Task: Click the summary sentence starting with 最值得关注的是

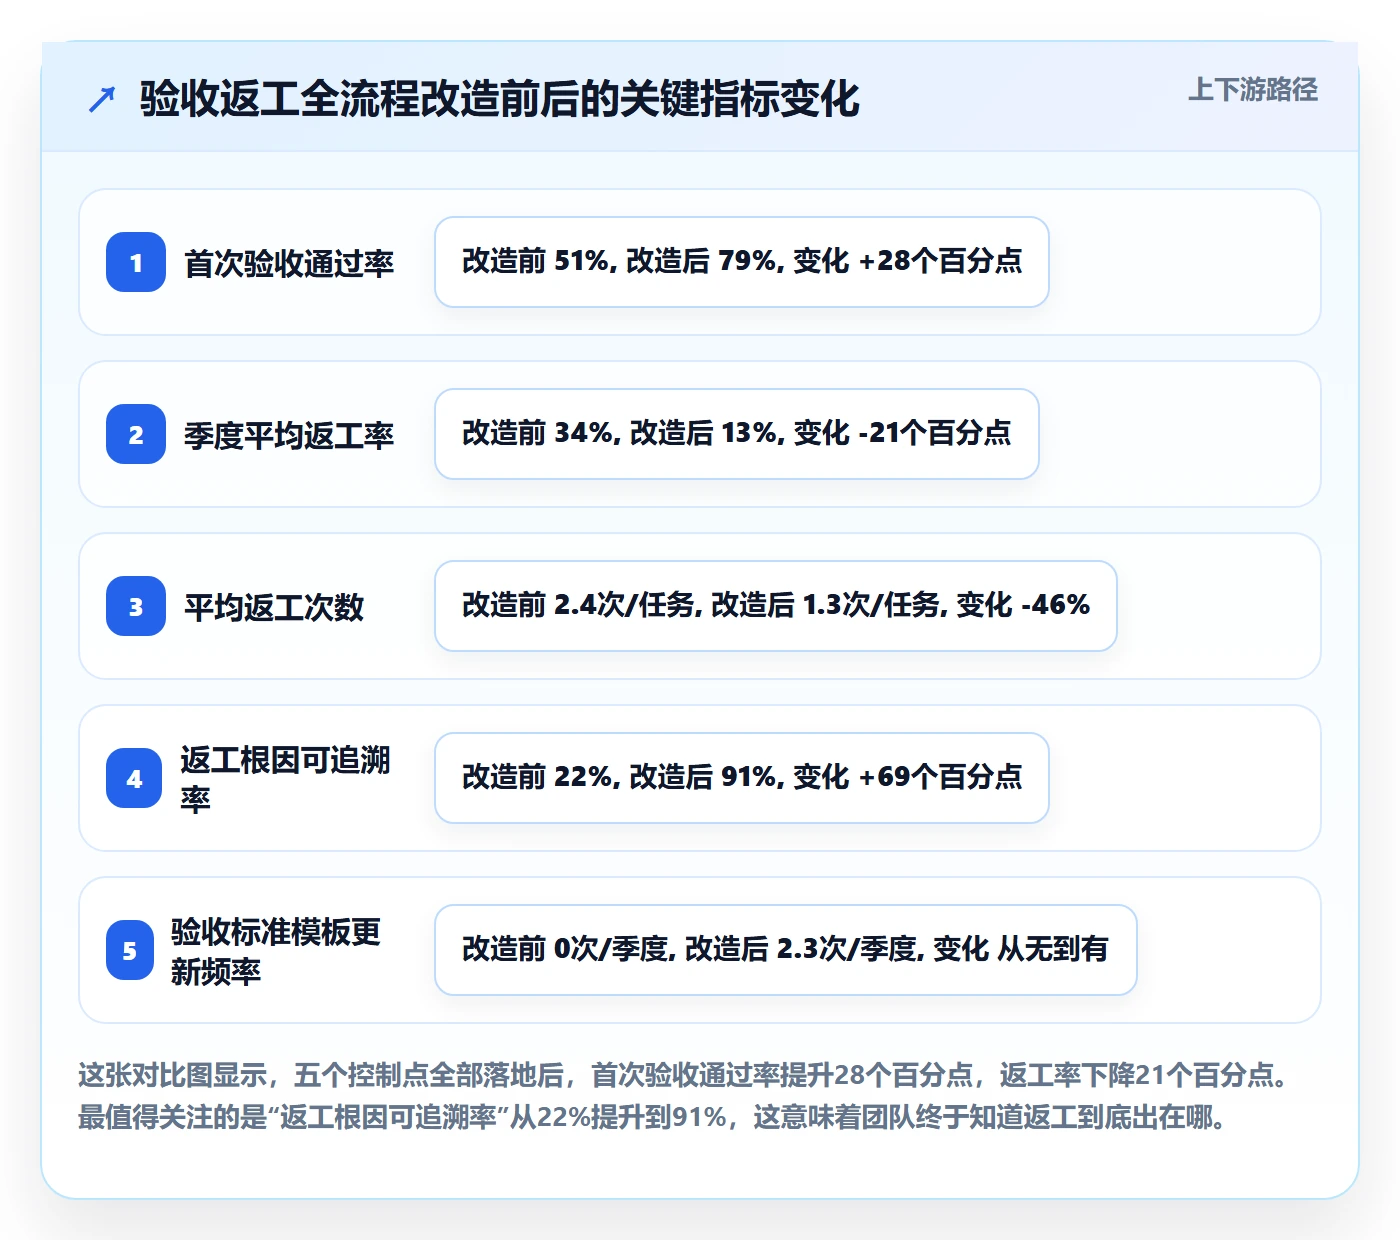Action: [x=653, y=1117]
